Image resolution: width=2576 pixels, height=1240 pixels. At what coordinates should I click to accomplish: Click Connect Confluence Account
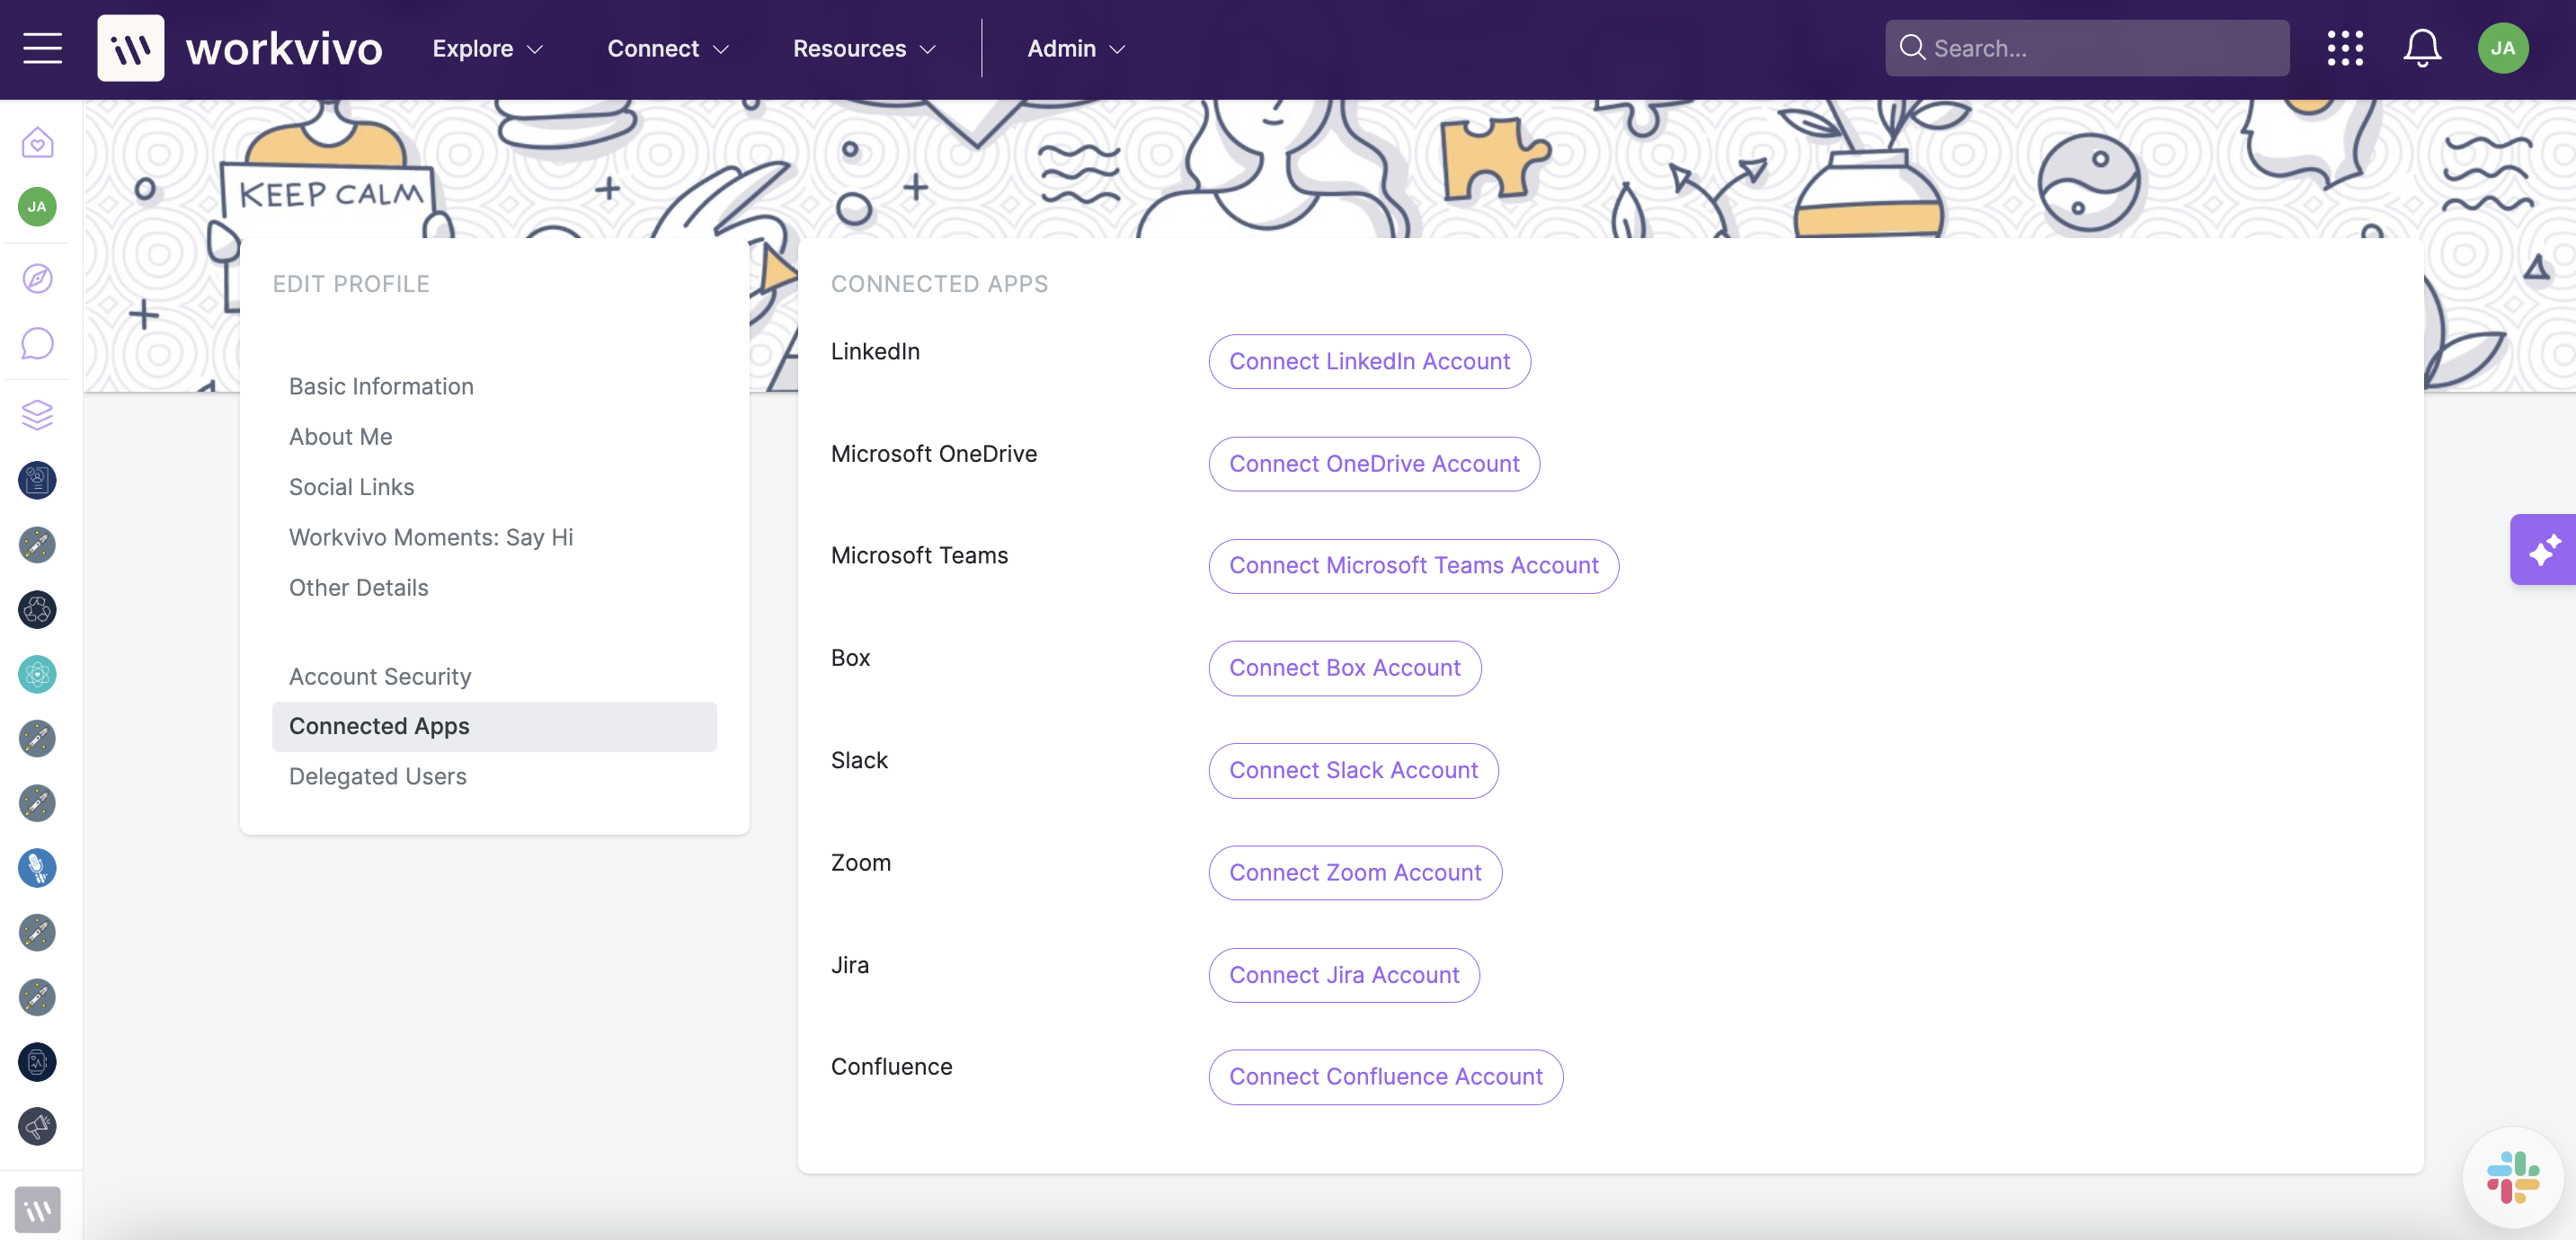(1385, 1076)
